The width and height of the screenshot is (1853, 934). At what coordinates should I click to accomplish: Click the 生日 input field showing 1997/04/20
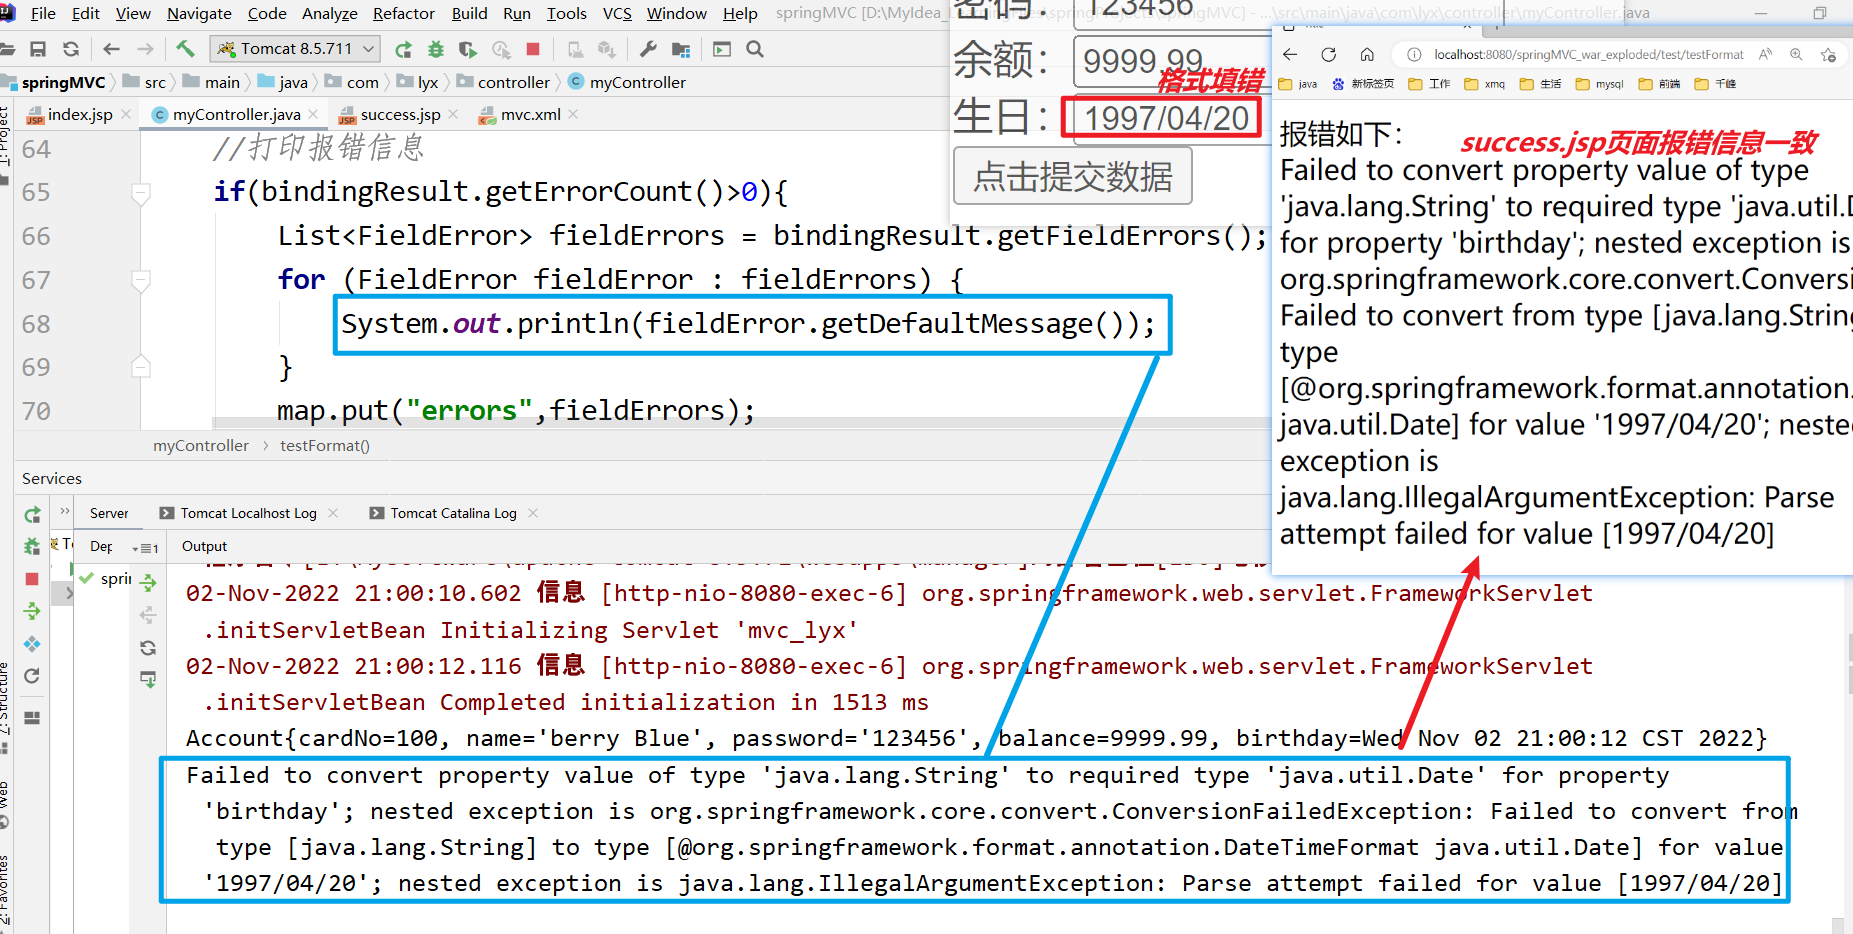click(1166, 119)
